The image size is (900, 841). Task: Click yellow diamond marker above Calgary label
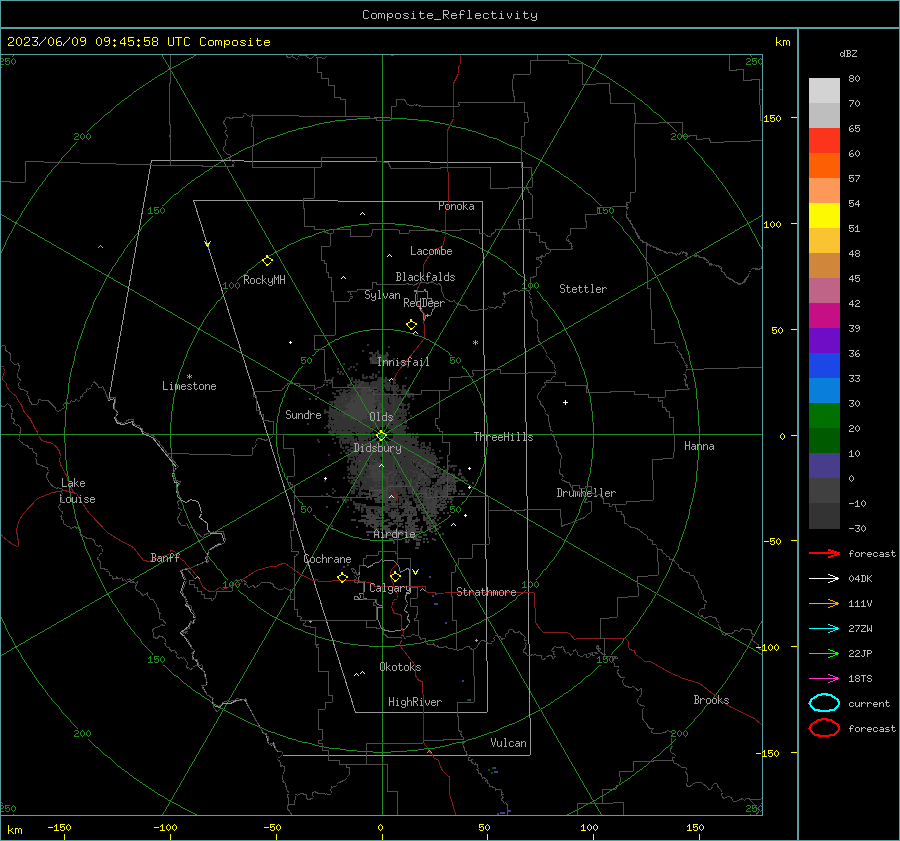(x=395, y=576)
